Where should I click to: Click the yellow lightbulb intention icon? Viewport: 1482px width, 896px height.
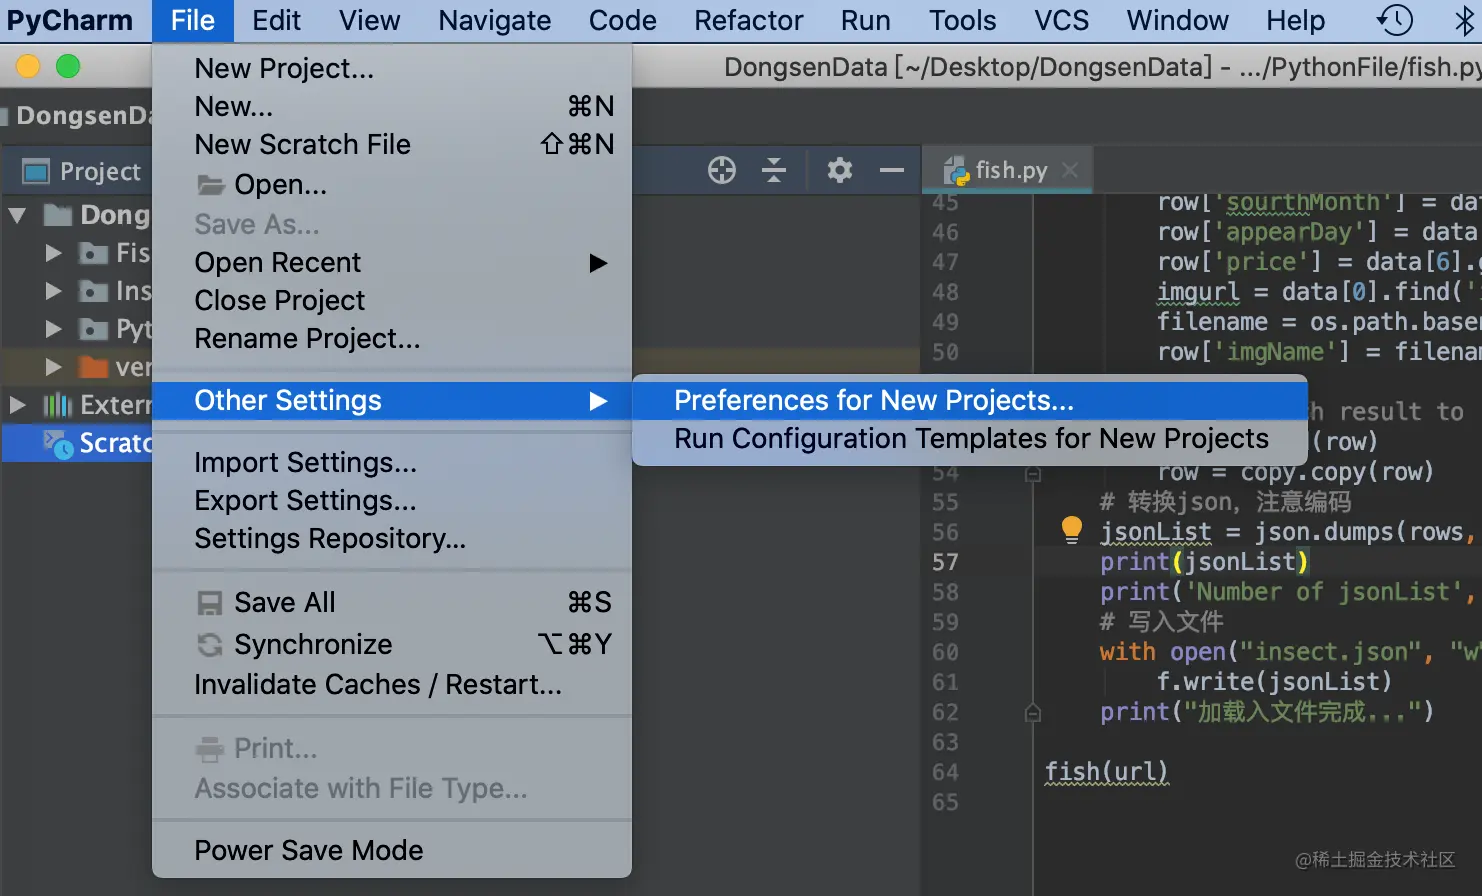pyautogui.click(x=1071, y=530)
